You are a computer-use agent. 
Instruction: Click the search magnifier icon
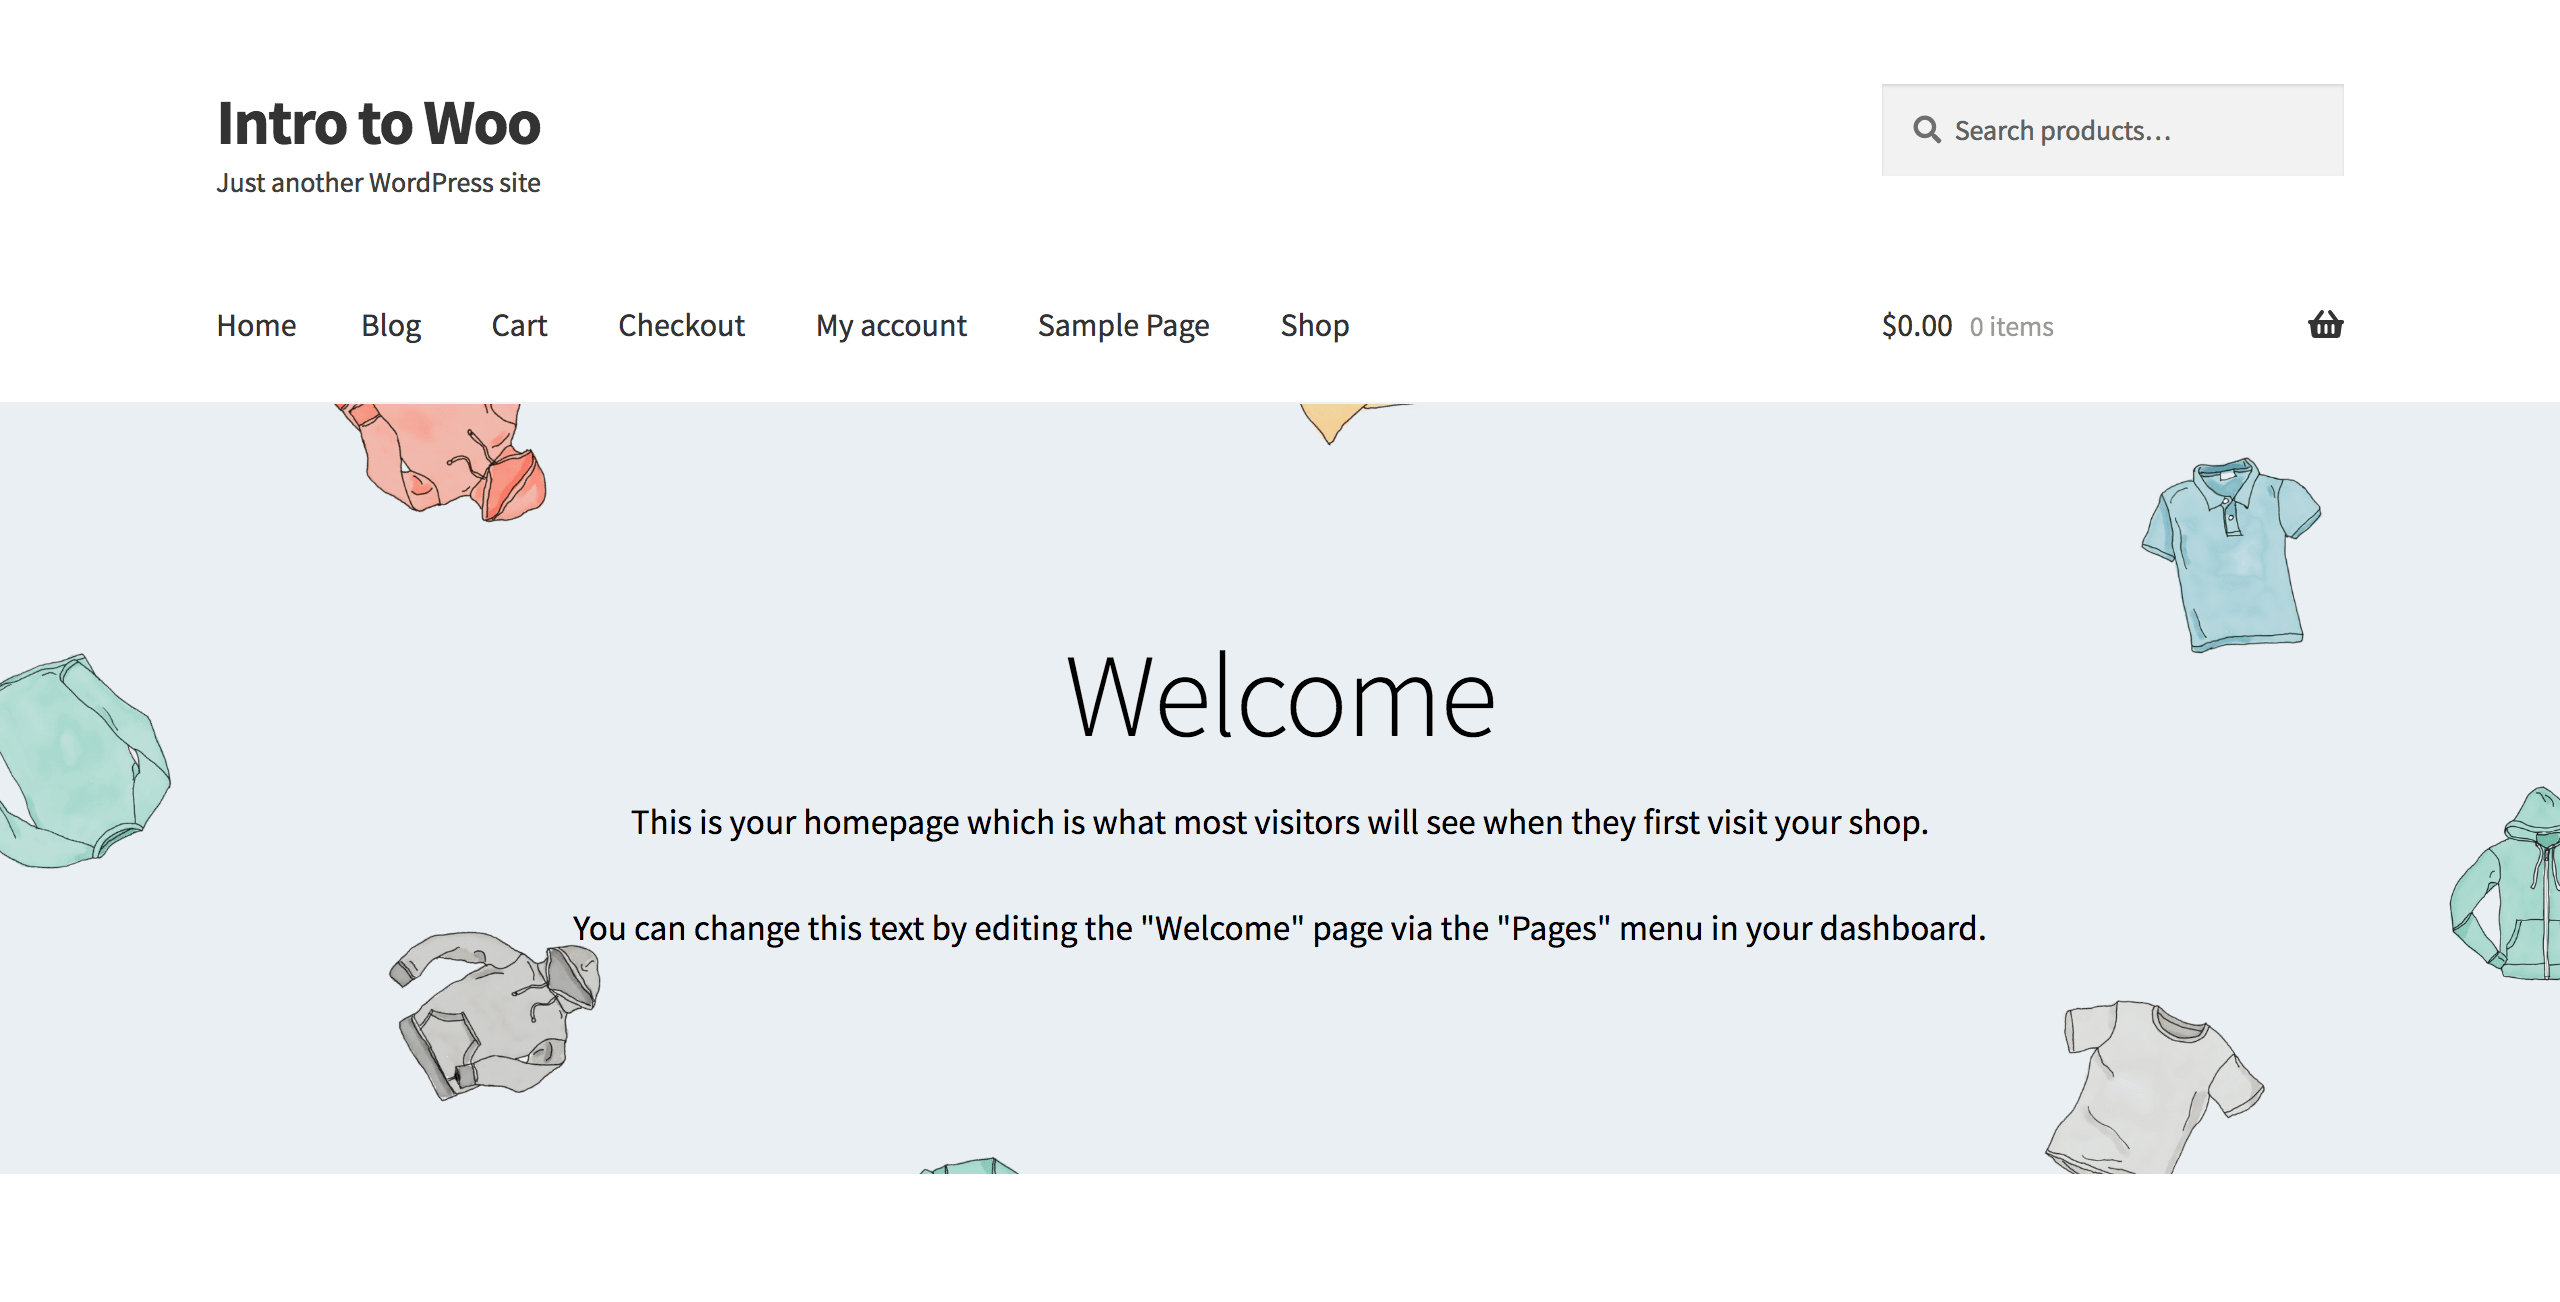point(1926,130)
